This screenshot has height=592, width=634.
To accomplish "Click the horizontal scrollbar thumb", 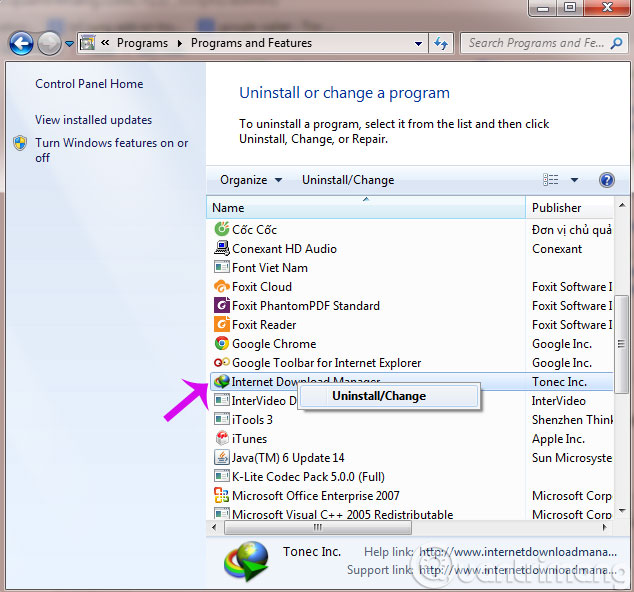I will tap(318, 527).
